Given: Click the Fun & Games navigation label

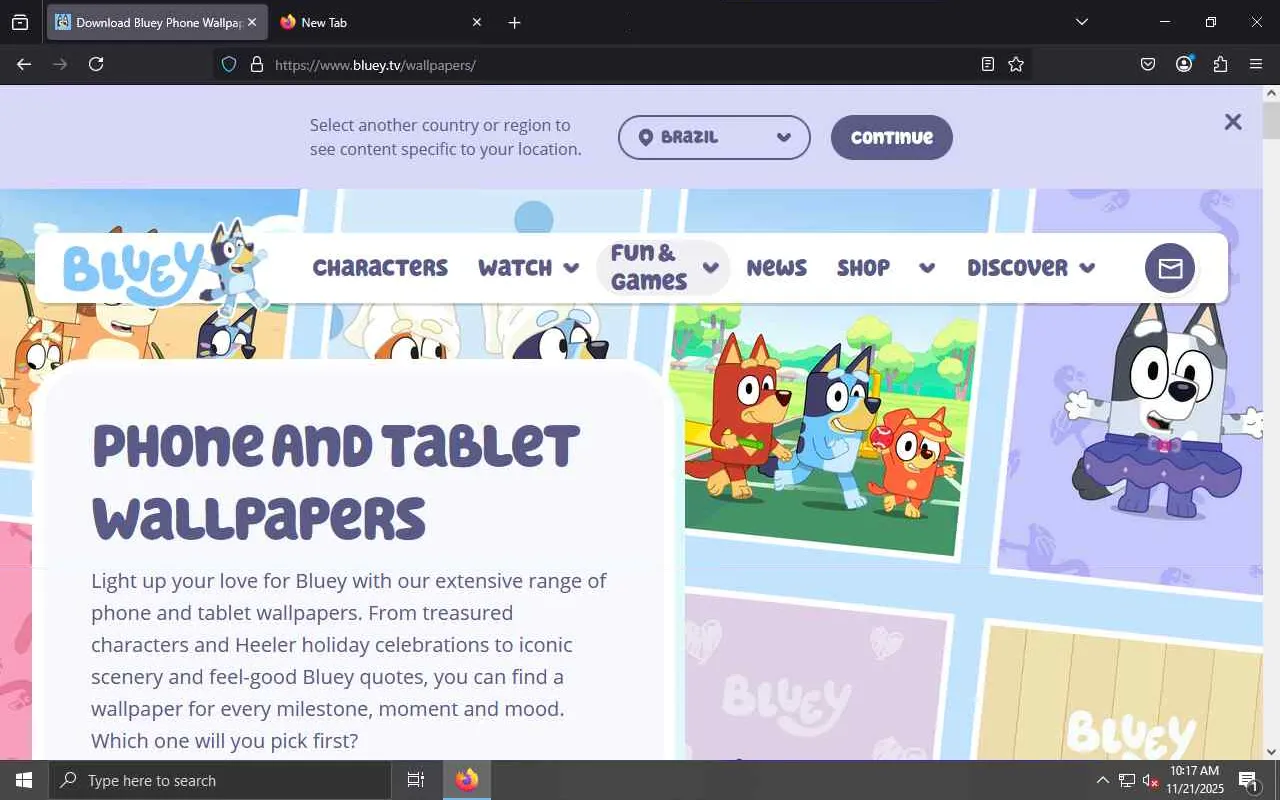Looking at the screenshot, I should (648, 267).
